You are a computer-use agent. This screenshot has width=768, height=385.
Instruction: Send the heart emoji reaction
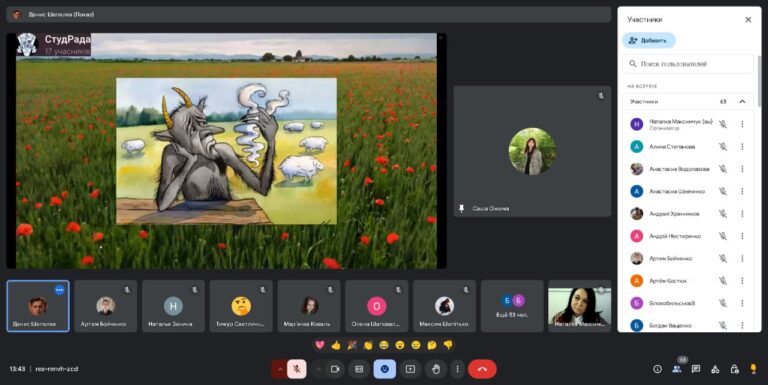(320, 345)
